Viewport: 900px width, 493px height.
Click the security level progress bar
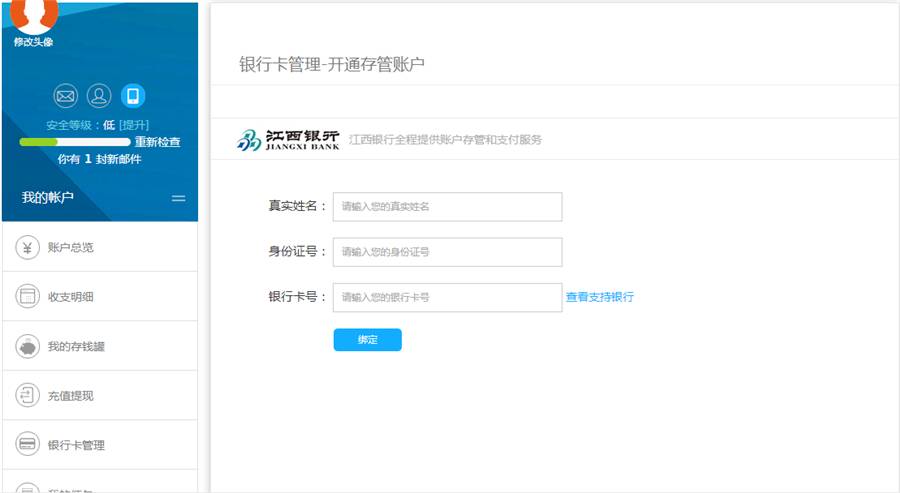point(75,142)
